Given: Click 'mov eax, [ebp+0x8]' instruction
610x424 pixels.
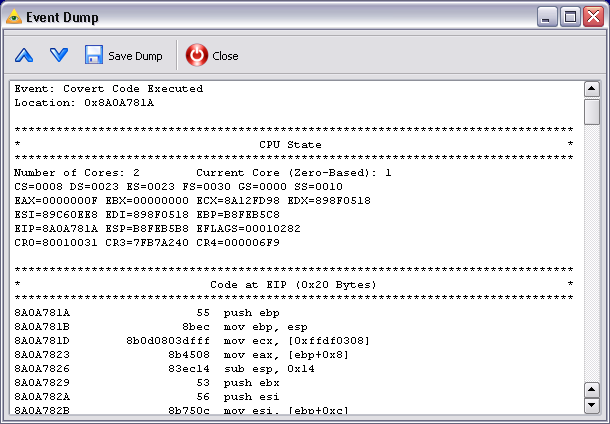Looking at the screenshot, I should click(x=286, y=355).
